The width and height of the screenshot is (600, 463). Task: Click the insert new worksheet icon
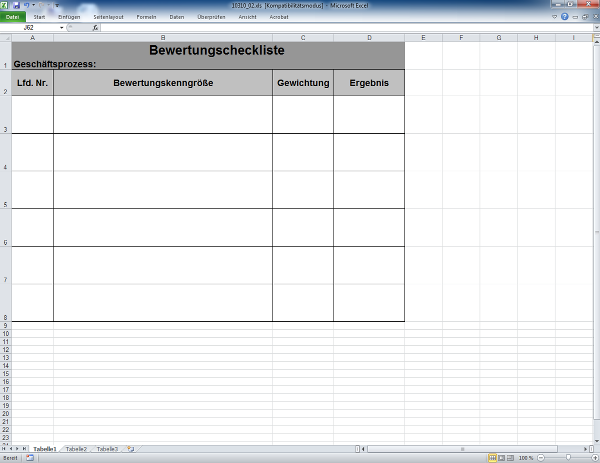pos(131,449)
